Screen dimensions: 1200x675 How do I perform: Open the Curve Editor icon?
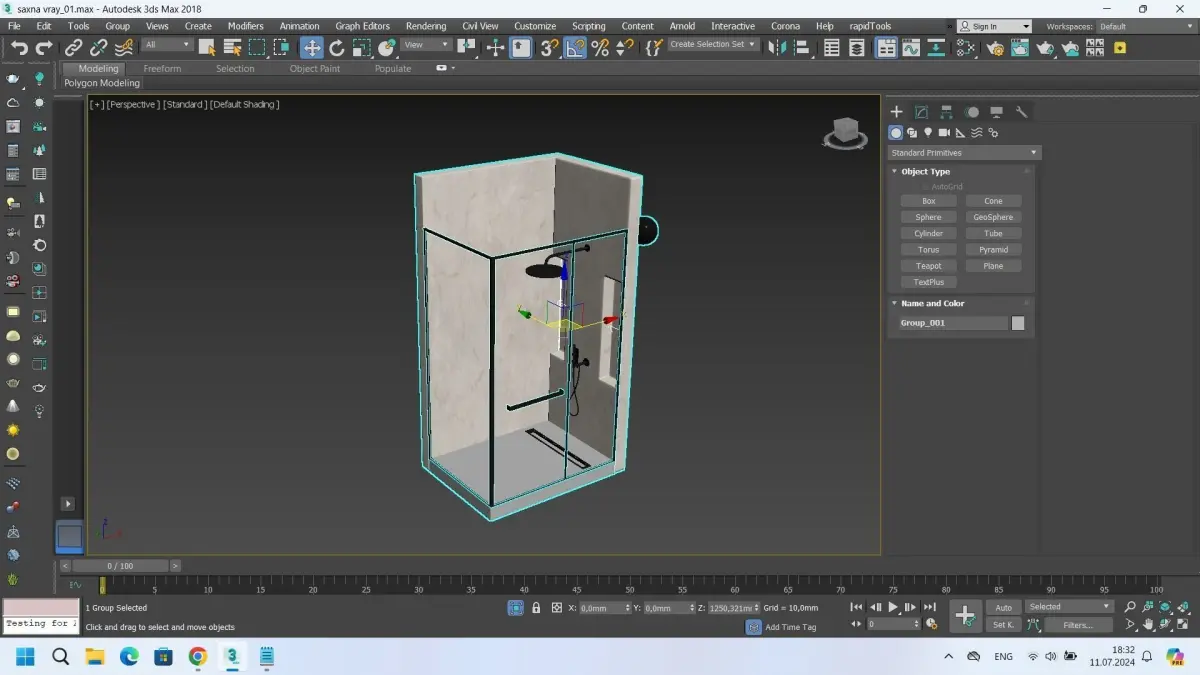click(x=911, y=47)
